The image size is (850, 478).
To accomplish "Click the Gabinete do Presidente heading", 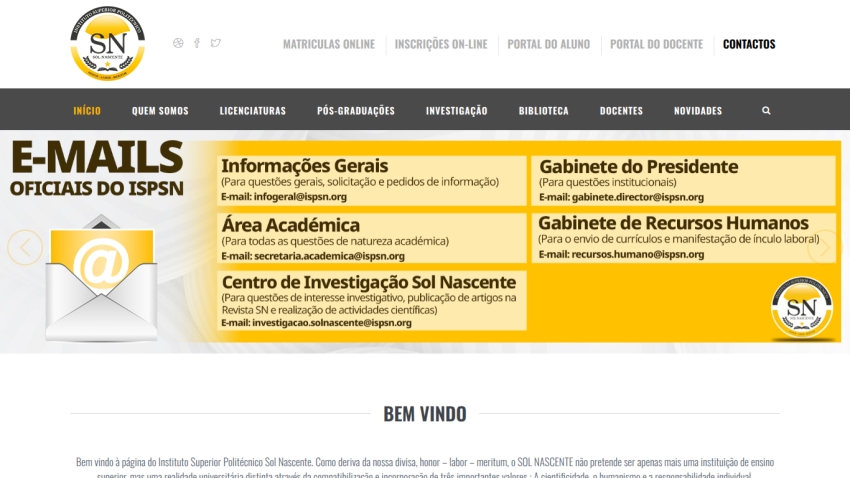I will pos(639,166).
